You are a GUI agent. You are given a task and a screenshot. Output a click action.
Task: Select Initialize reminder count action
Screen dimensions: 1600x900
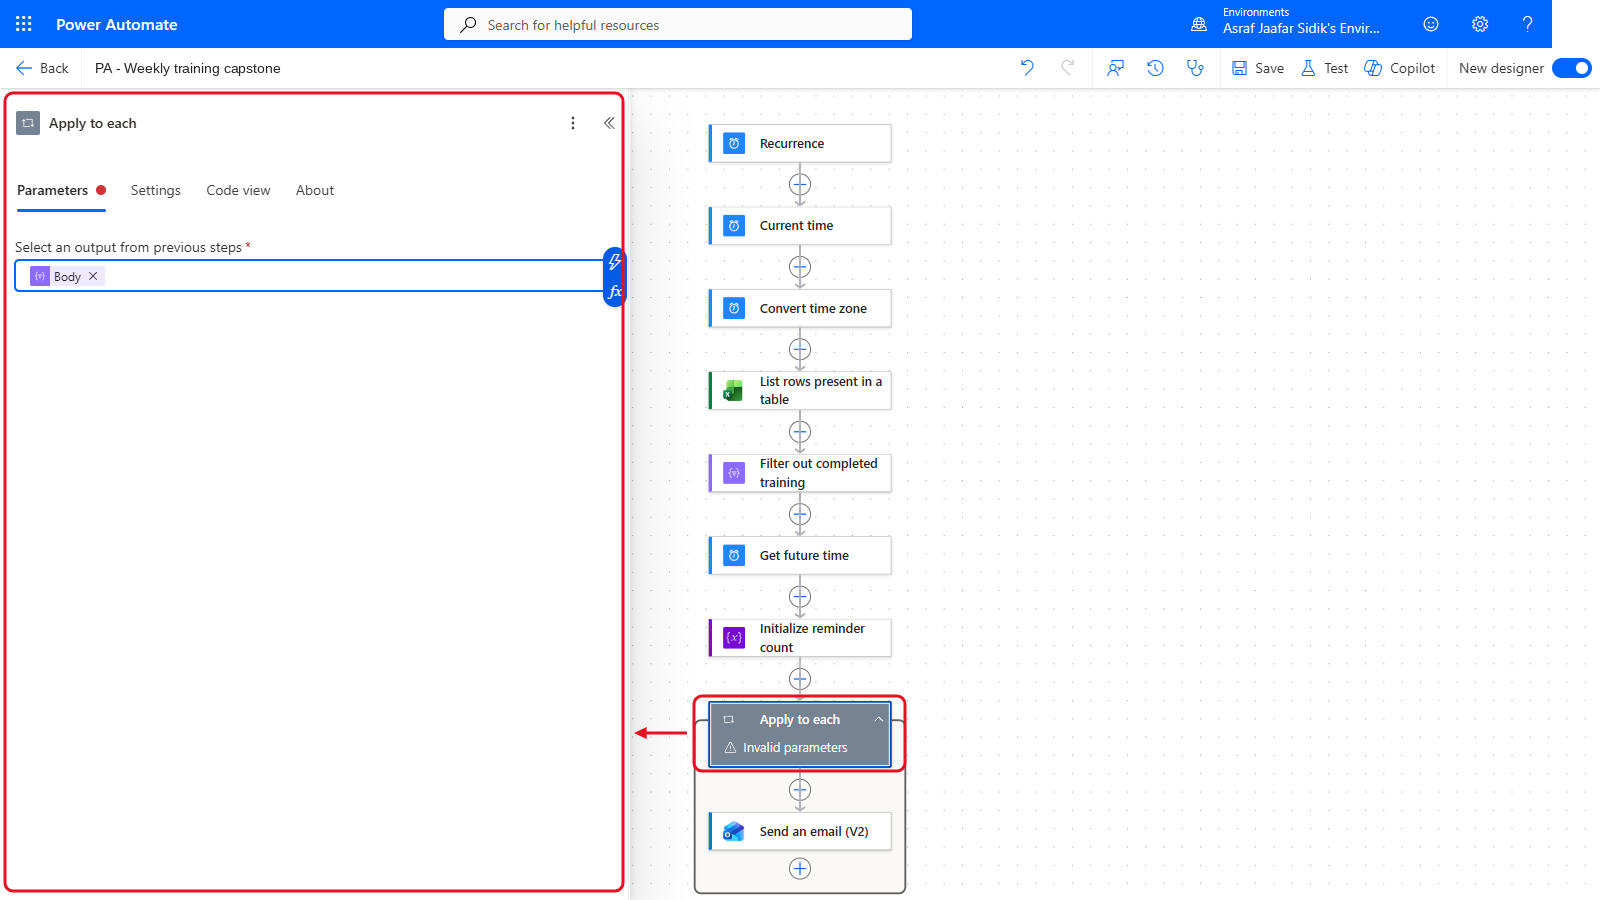800,638
